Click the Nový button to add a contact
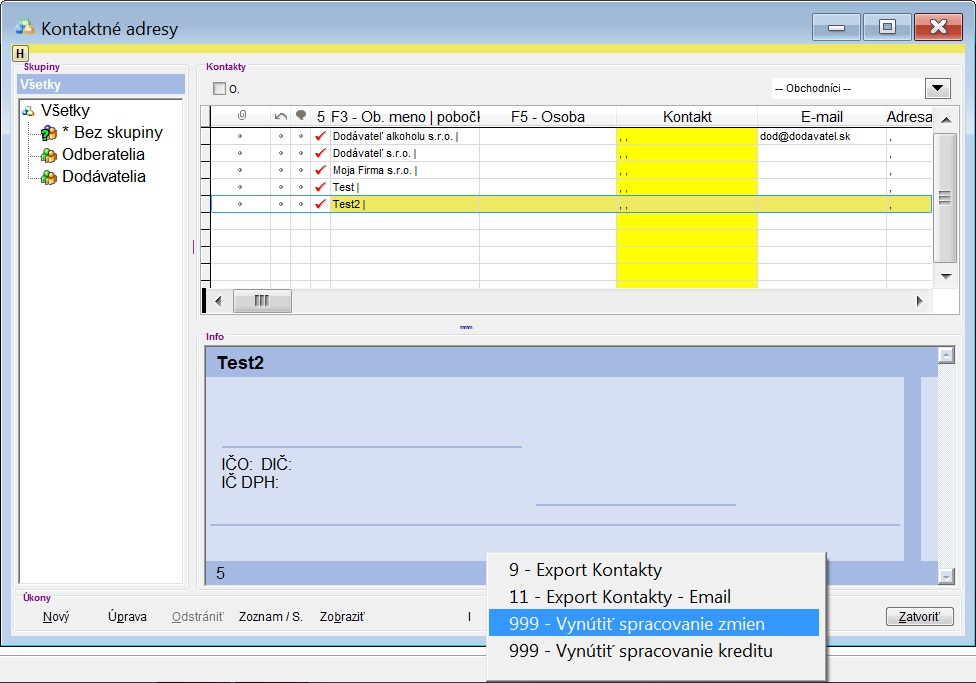 tap(56, 617)
